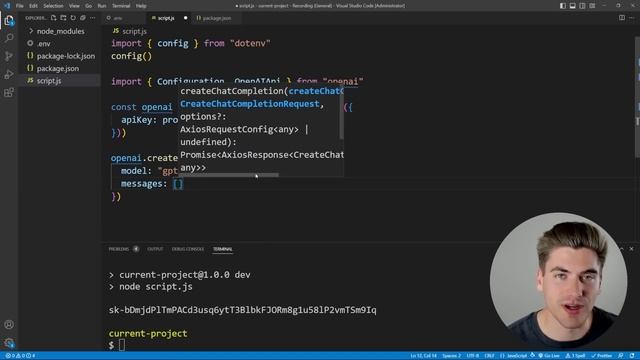
Task: Switch to the Problems panel tab
Action: click(123, 249)
